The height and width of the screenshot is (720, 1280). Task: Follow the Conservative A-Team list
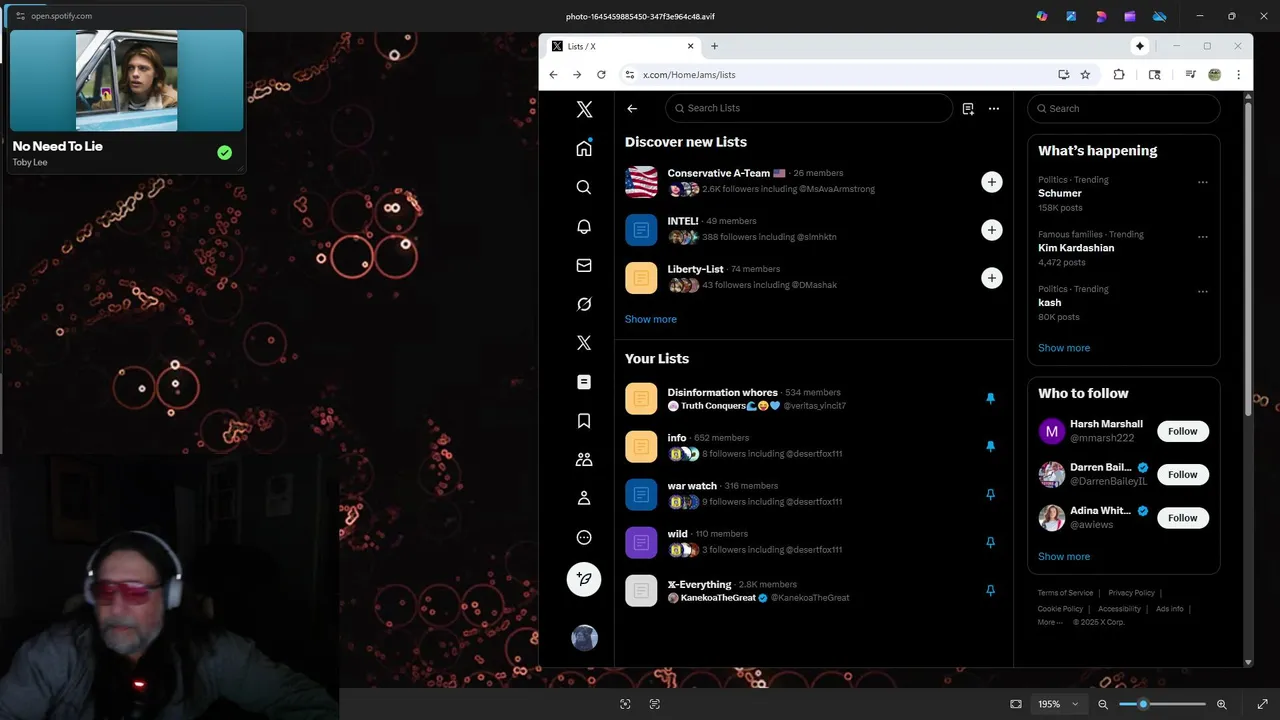pyautogui.click(x=991, y=182)
